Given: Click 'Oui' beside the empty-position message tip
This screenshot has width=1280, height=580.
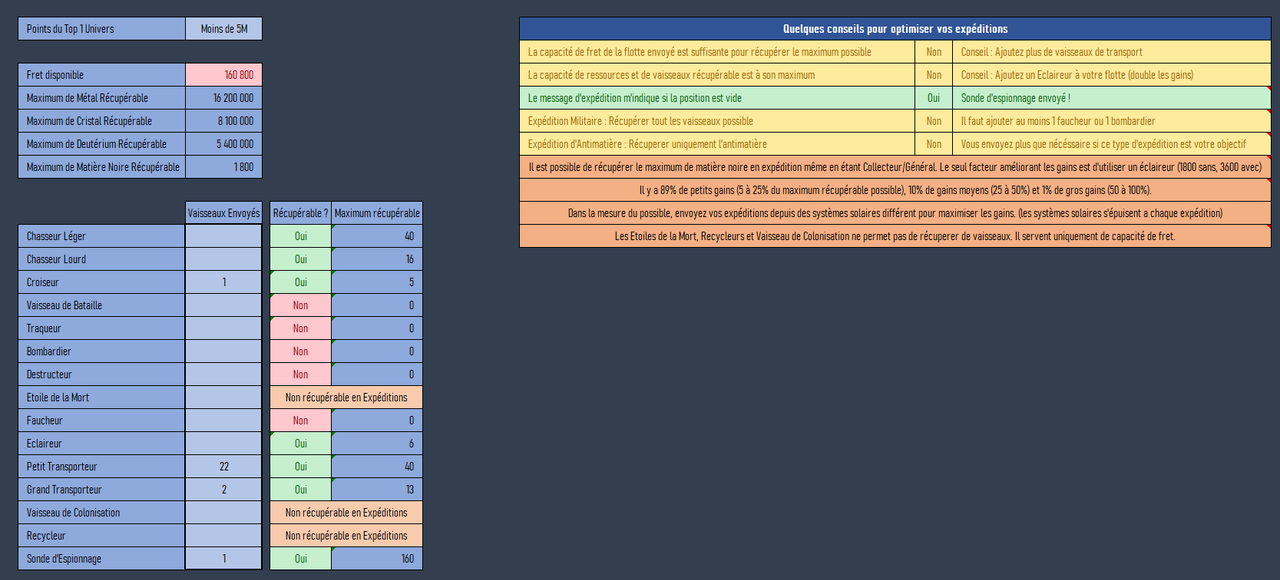Looking at the screenshot, I should 933,98.
